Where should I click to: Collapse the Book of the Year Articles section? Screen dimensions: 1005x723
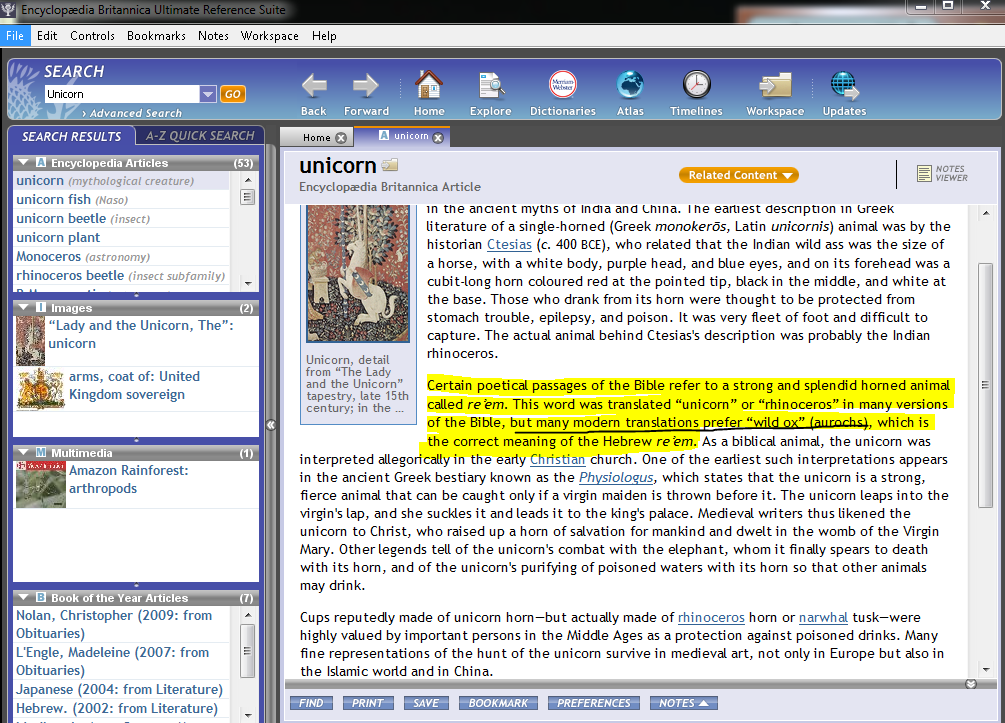24,597
